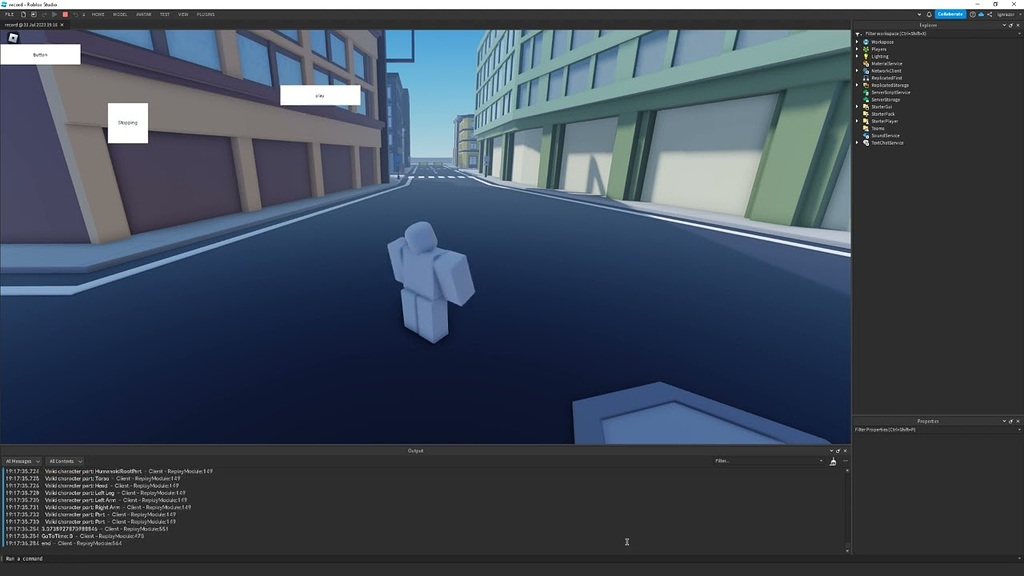Screen dimensions: 1024x576
Task: Open the PLUGINS menu
Action: coord(203,14)
